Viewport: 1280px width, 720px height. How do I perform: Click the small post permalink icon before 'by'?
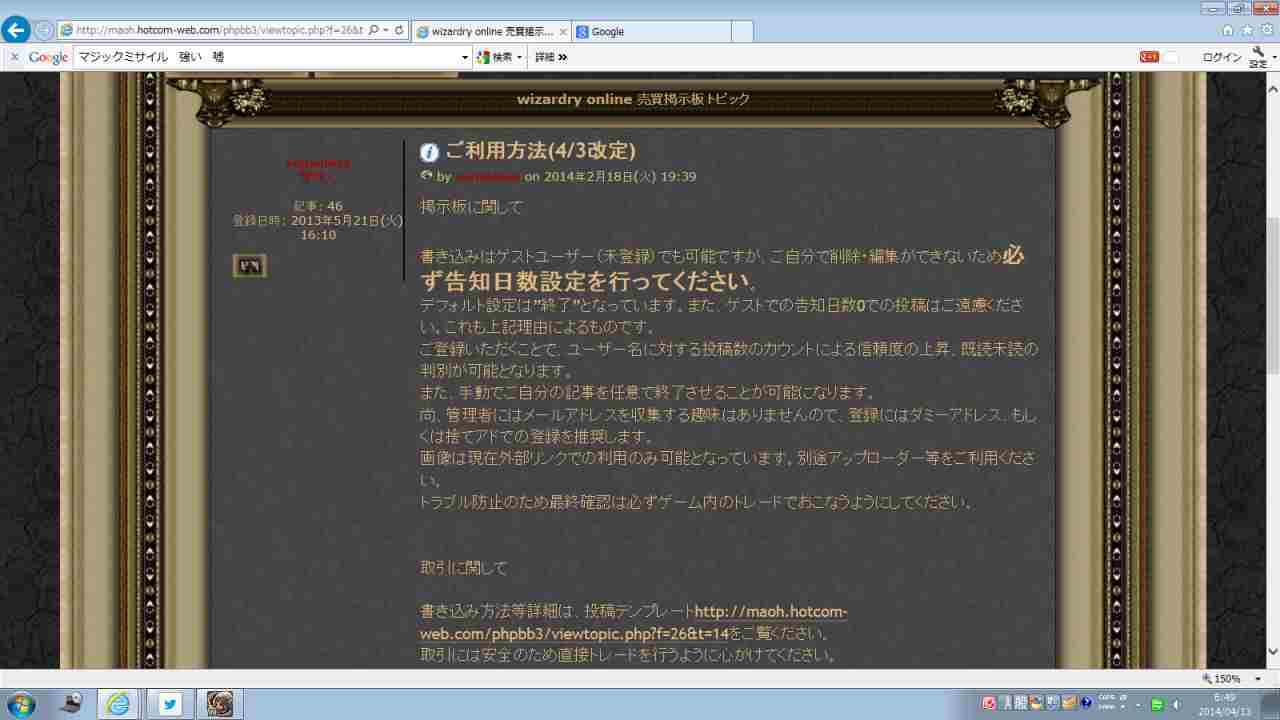pyautogui.click(x=427, y=176)
